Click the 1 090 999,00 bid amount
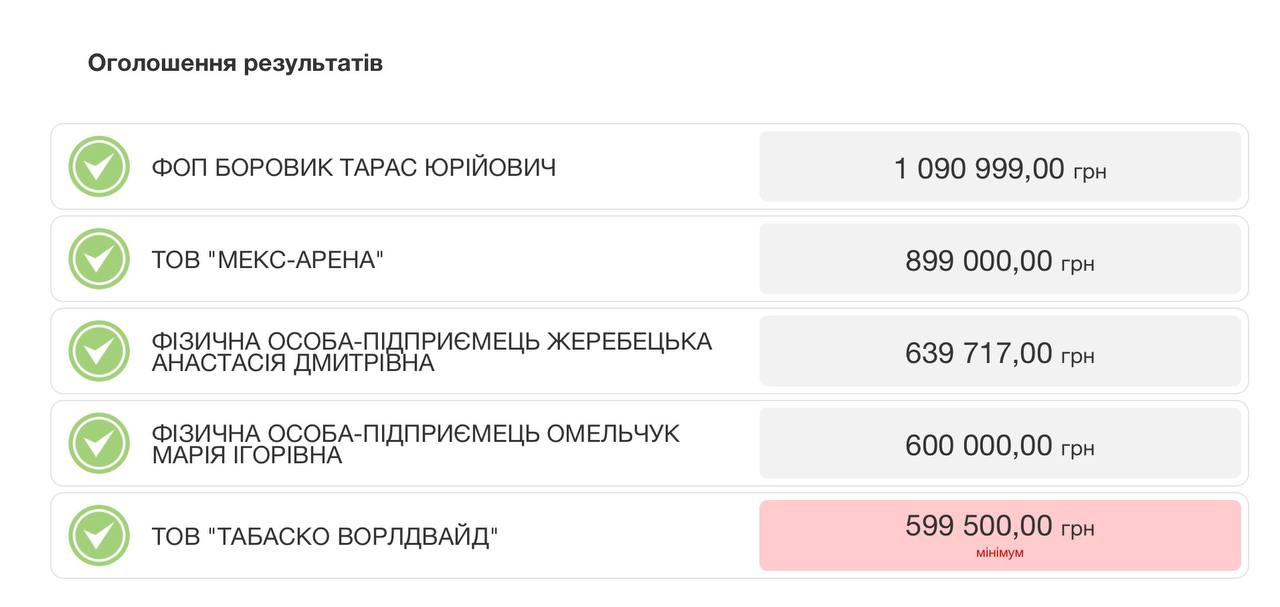1280x607 pixels. click(979, 168)
